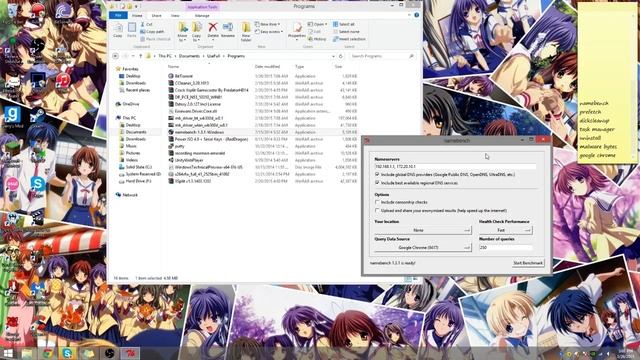Screen dimensions: 640x360
Task: Toggle Include global DNS providers checkbox
Action: [377, 174]
